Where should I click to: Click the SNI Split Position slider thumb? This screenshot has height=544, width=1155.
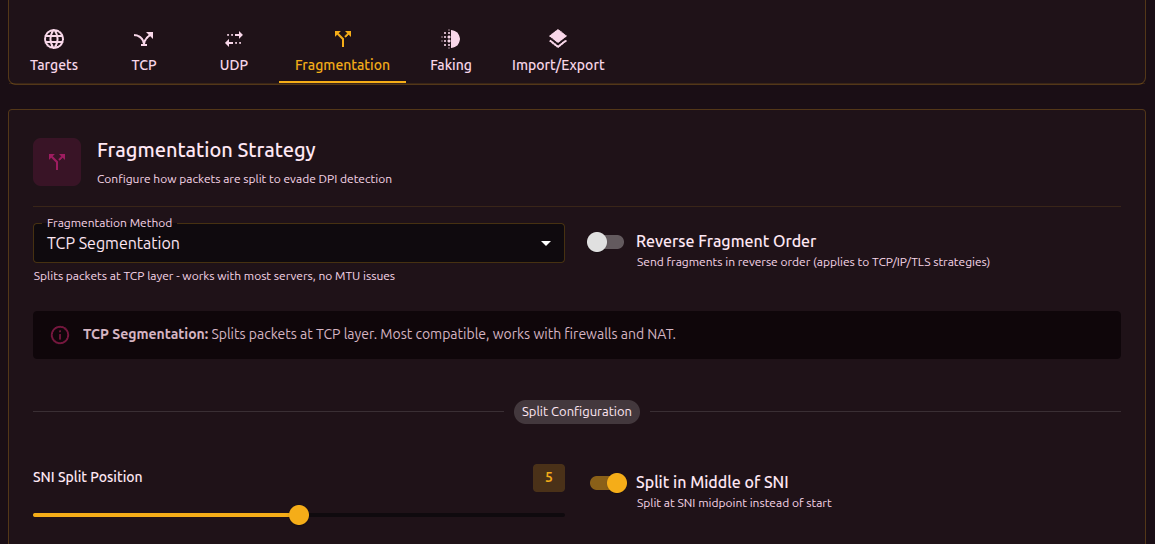click(299, 515)
